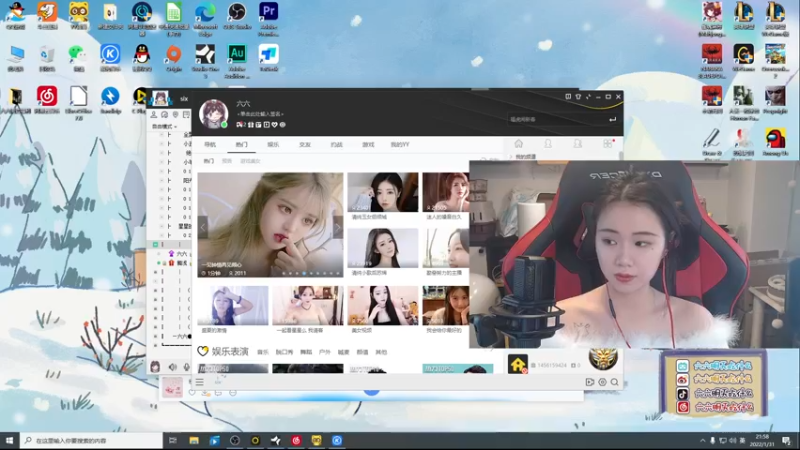Image resolution: width=800 pixels, height=450 pixels.
Task: Filter 娱乐表演 by 户外
Action: pos(324,352)
